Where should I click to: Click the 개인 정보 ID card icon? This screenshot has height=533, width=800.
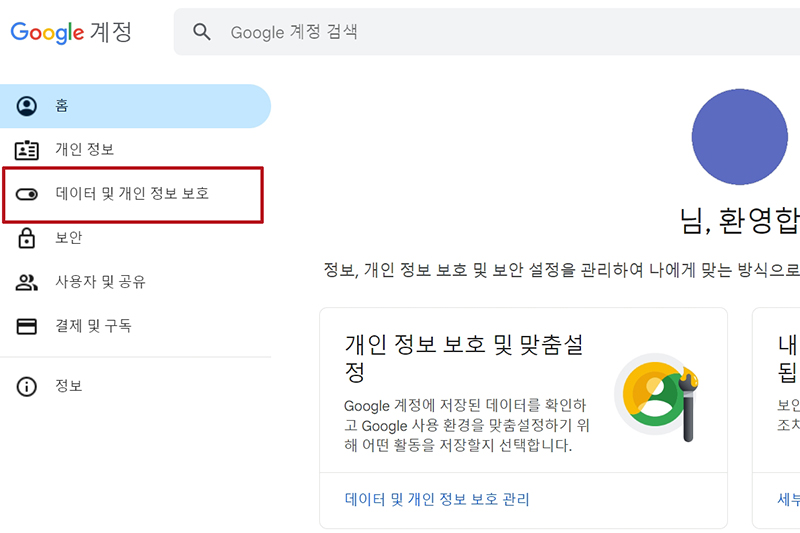point(27,150)
